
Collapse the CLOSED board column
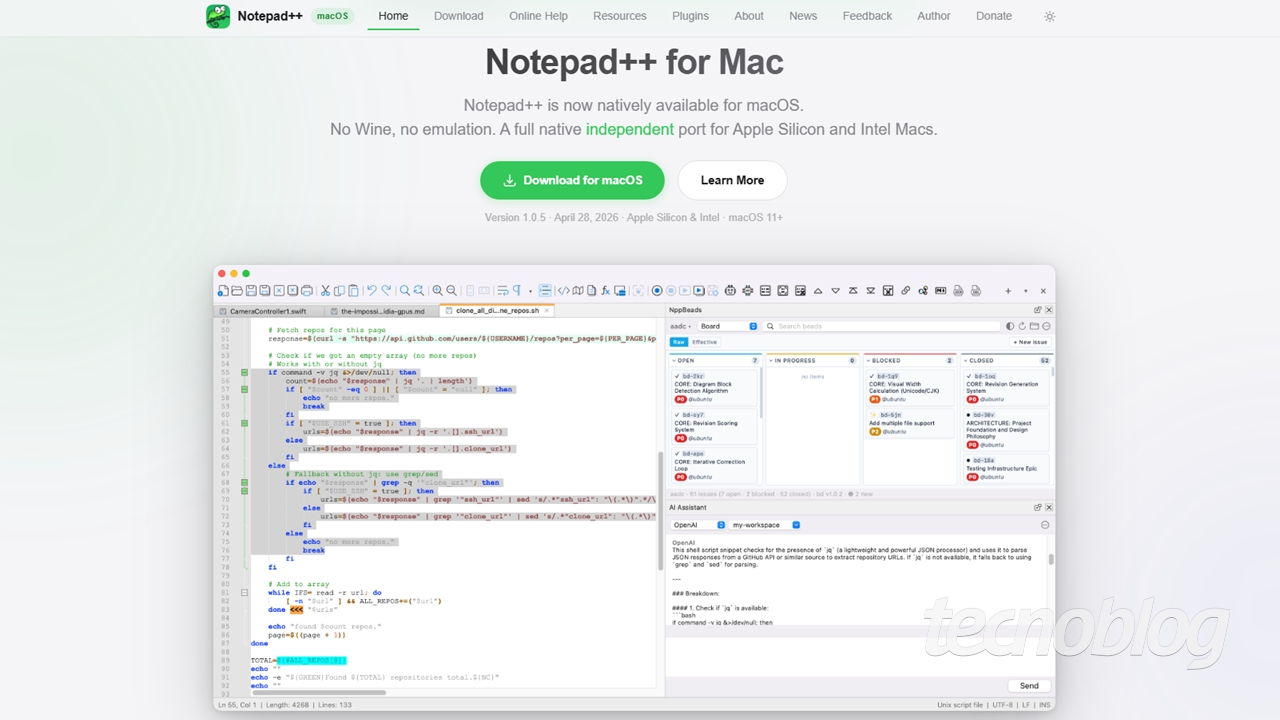(965, 360)
